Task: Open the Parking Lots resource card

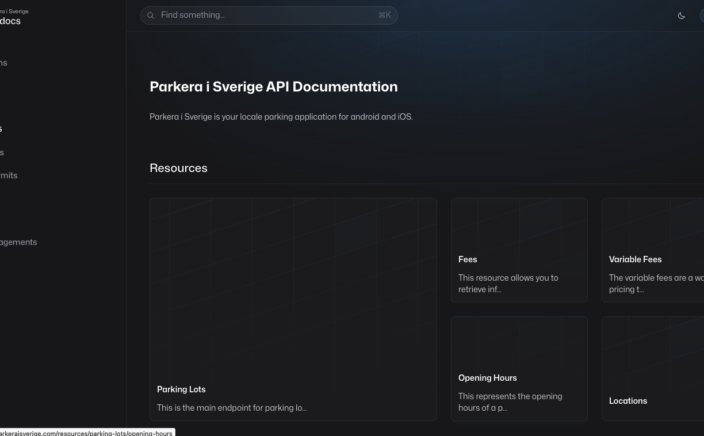Action: 292,308
